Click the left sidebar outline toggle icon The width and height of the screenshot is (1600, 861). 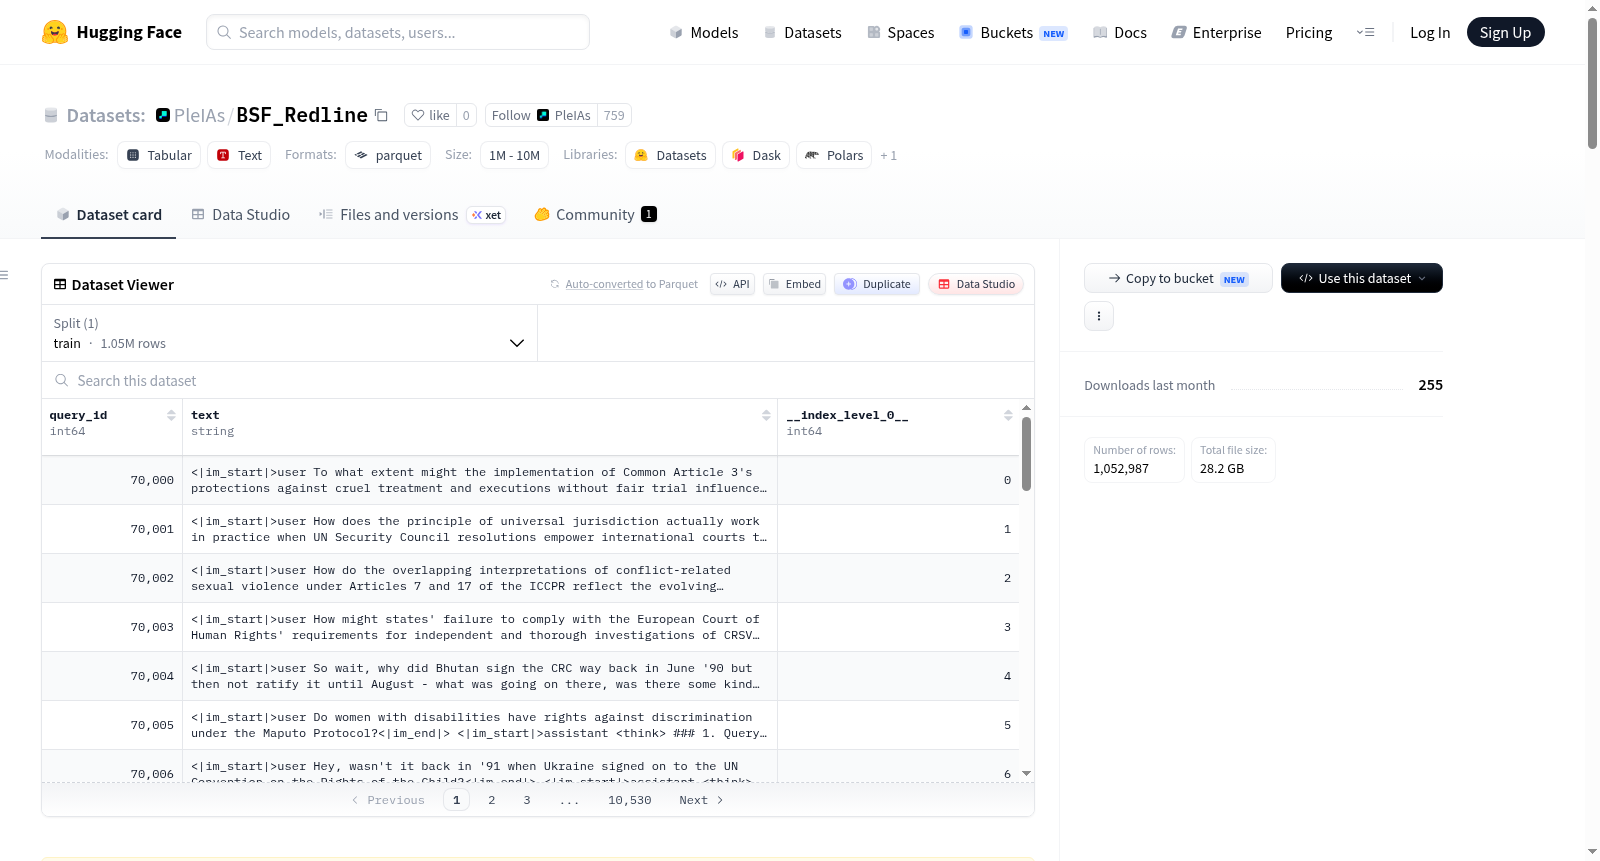coord(4,275)
